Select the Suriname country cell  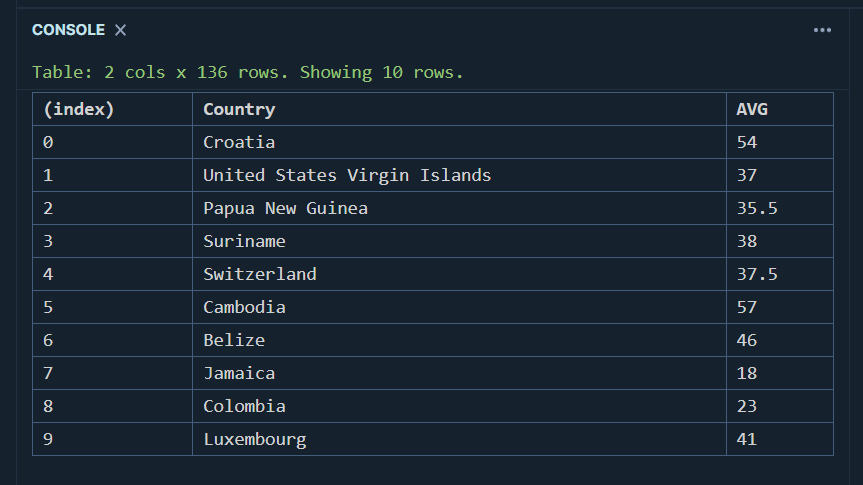coord(244,241)
